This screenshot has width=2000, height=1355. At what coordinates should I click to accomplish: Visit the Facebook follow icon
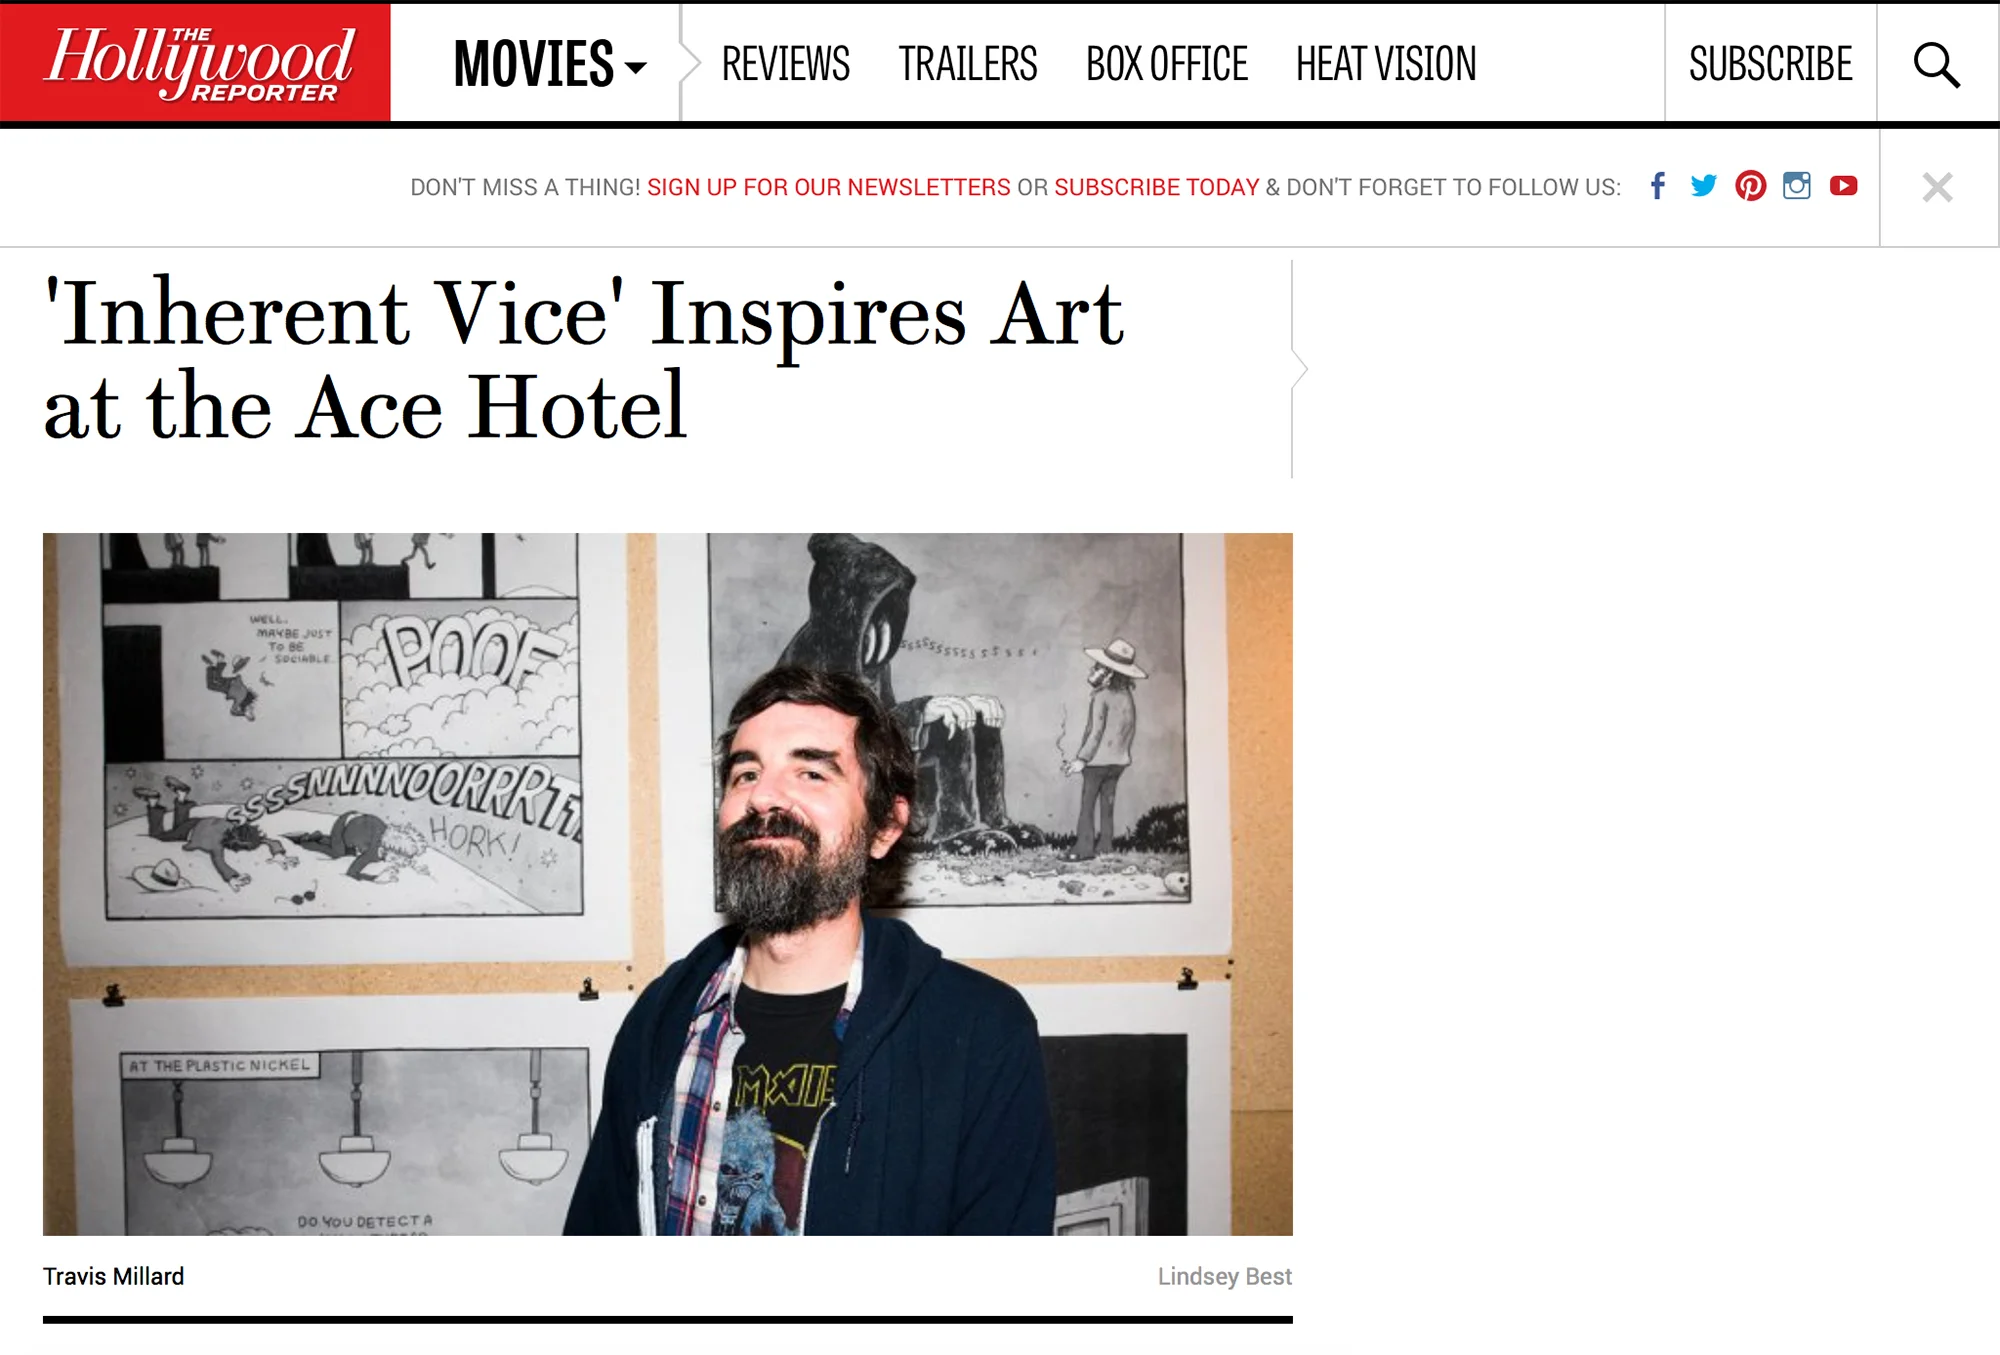[1658, 186]
